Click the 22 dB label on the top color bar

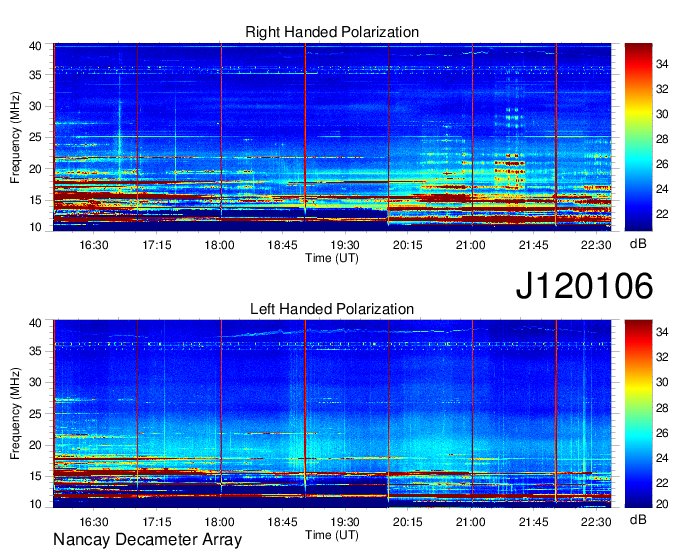click(662, 214)
